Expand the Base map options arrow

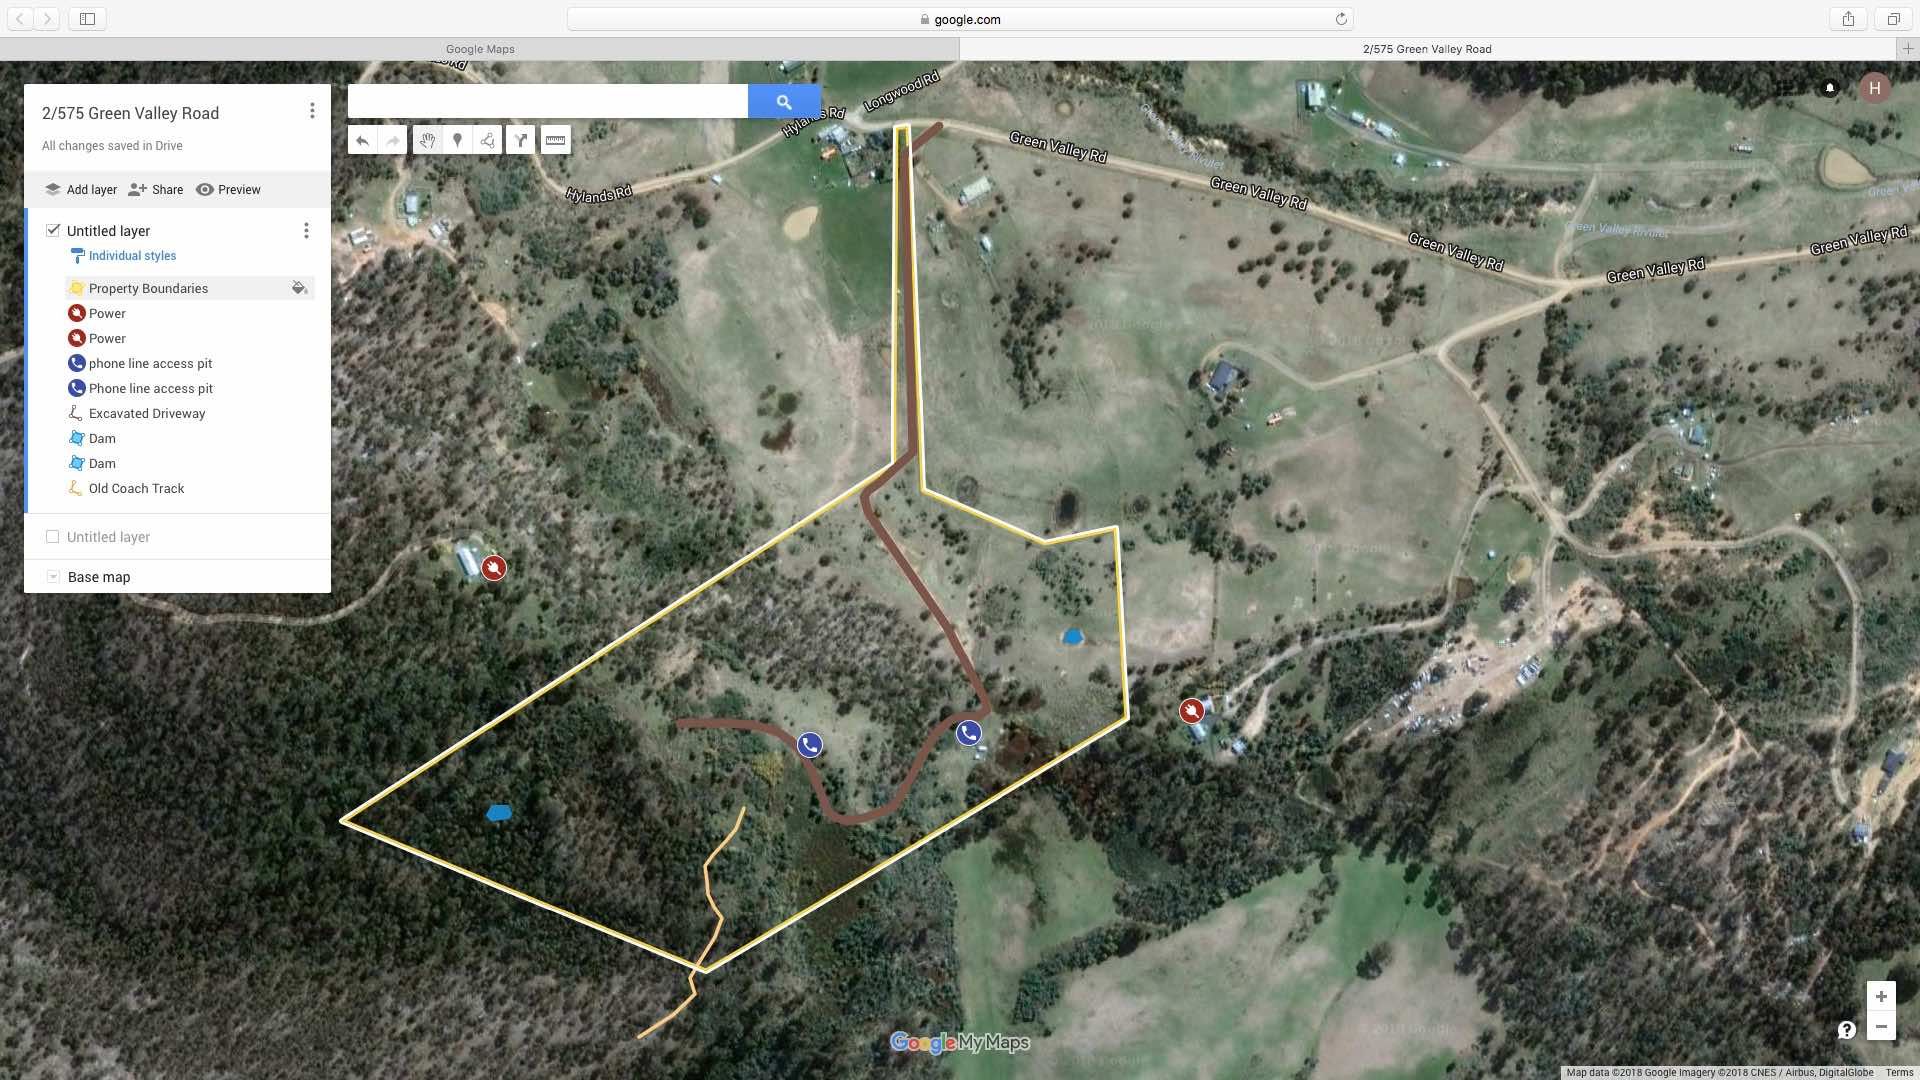pyautogui.click(x=53, y=577)
